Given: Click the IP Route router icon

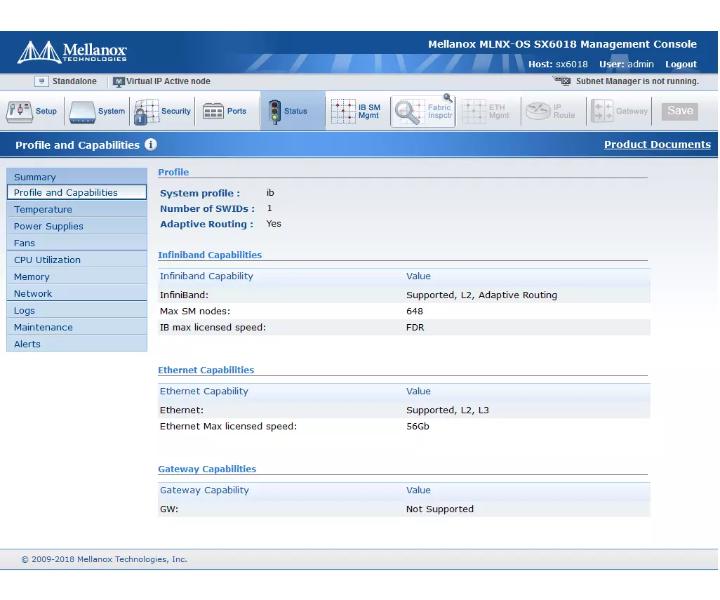Looking at the screenshot, I should [538, 111].
